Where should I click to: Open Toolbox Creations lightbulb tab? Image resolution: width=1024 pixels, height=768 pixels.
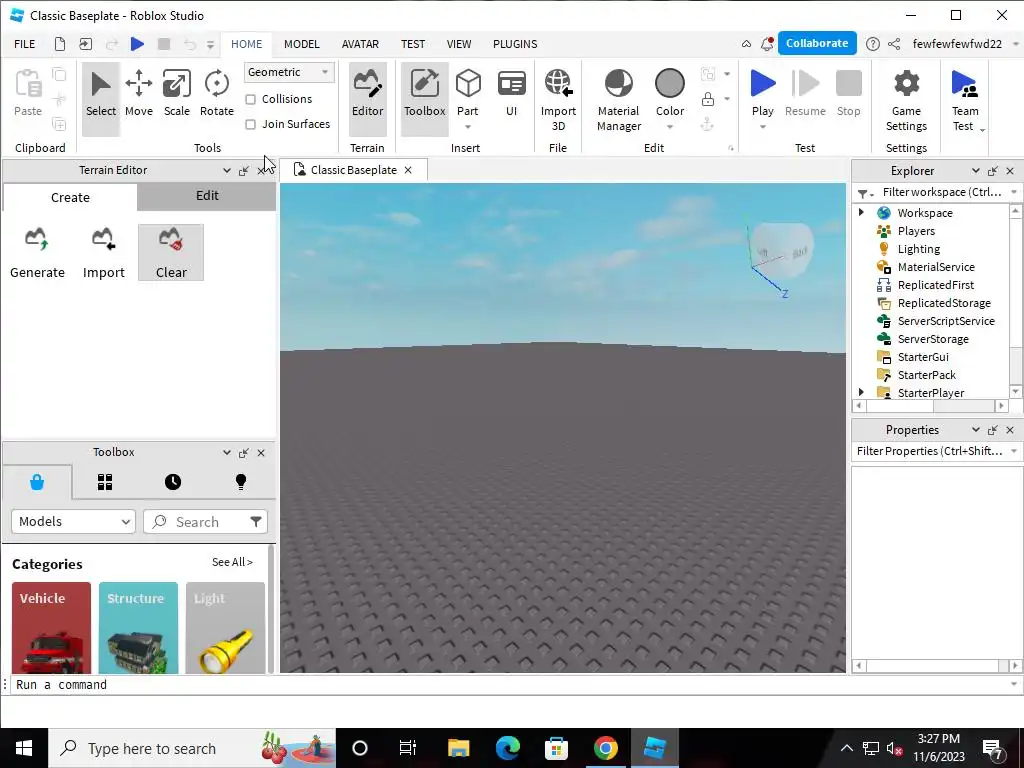pyautogui.click(x=240, y=482)
